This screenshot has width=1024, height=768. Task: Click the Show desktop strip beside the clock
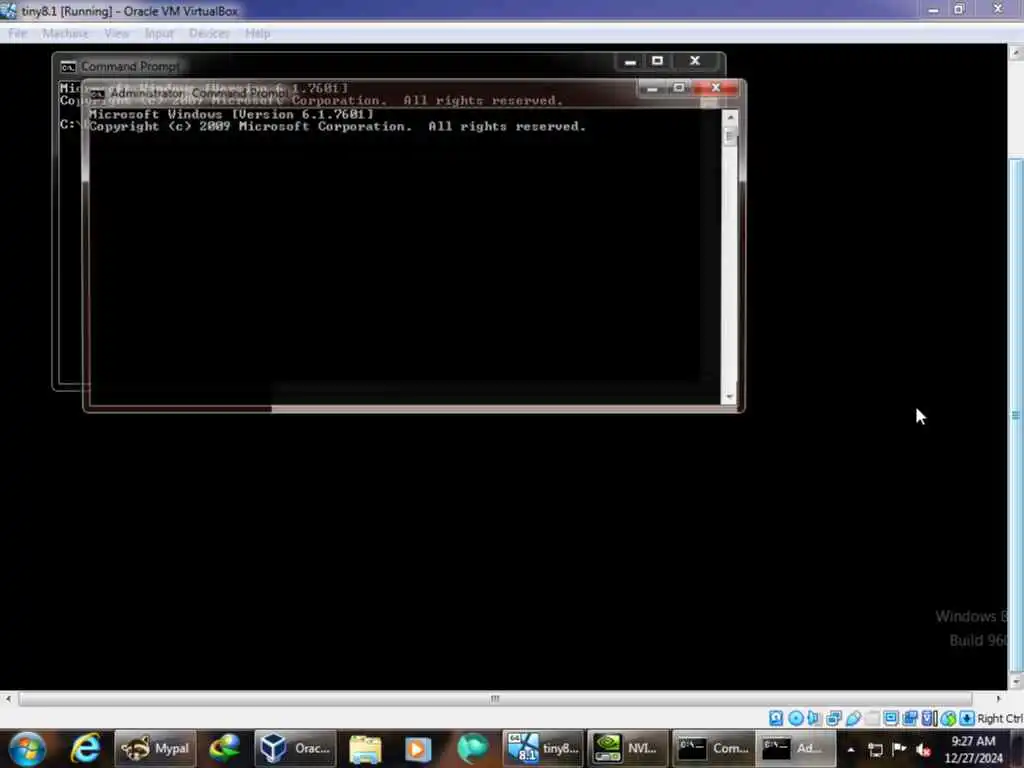(x=1019, y=748)
